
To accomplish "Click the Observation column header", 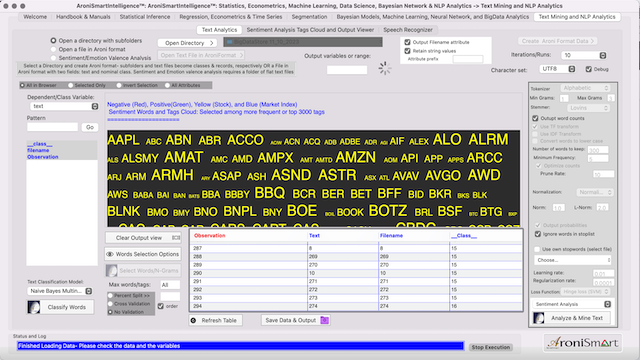I will coord(210,236).
